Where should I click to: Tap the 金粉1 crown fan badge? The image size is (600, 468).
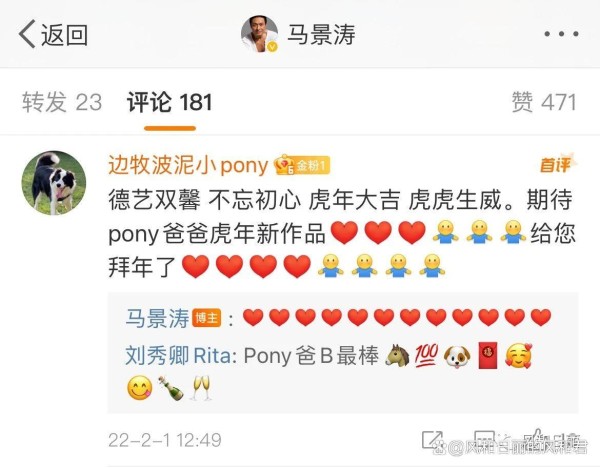click(302, 165)
